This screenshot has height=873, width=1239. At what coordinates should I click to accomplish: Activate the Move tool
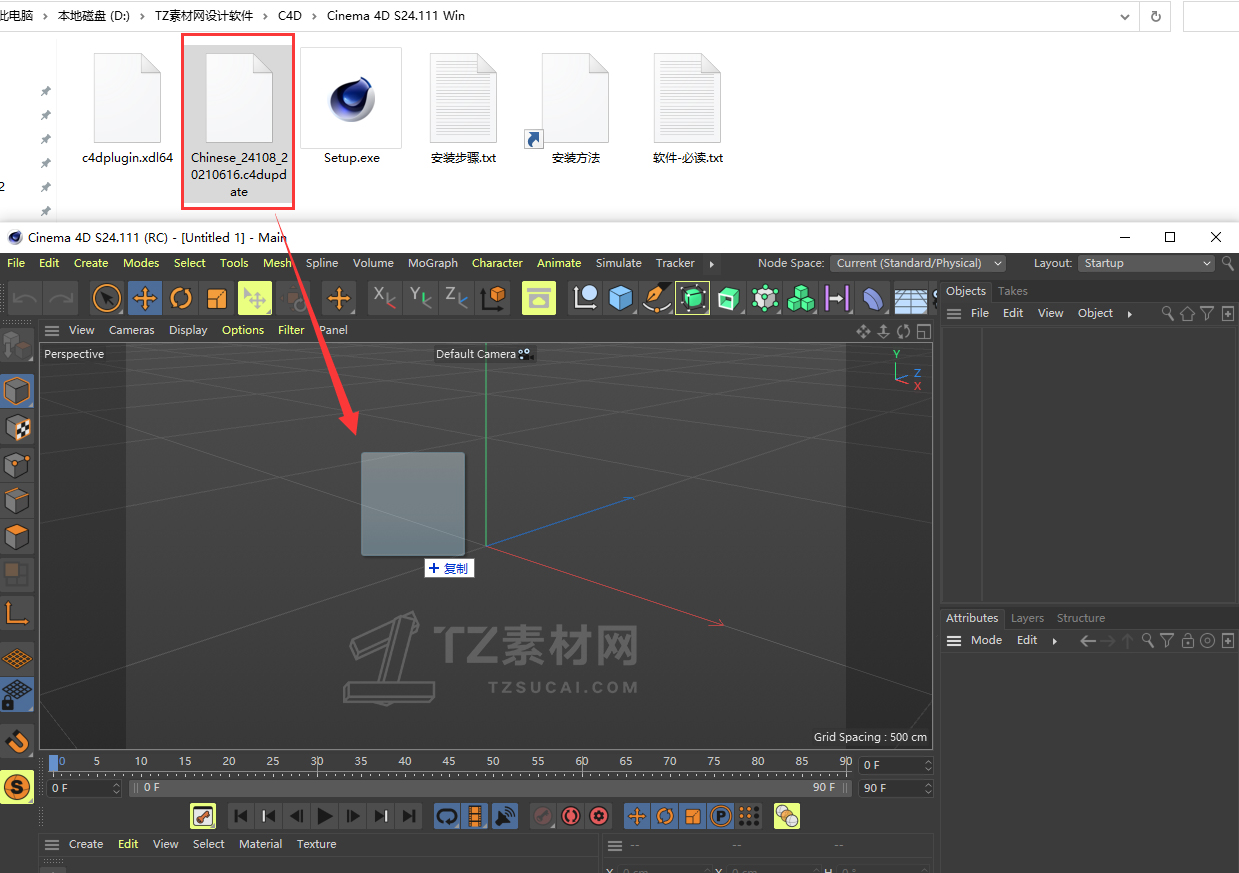[x=145, y=298]
